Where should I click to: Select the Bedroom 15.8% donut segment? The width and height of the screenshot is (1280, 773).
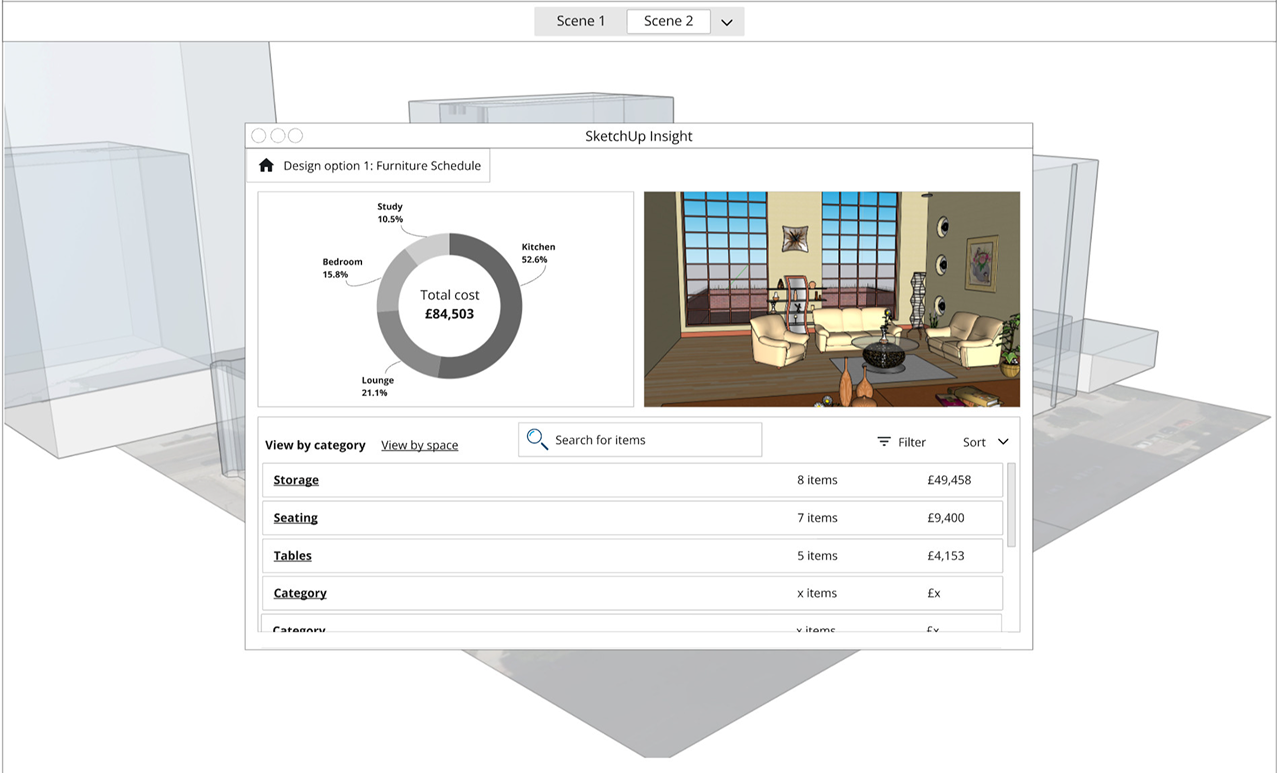click(391, 283)
